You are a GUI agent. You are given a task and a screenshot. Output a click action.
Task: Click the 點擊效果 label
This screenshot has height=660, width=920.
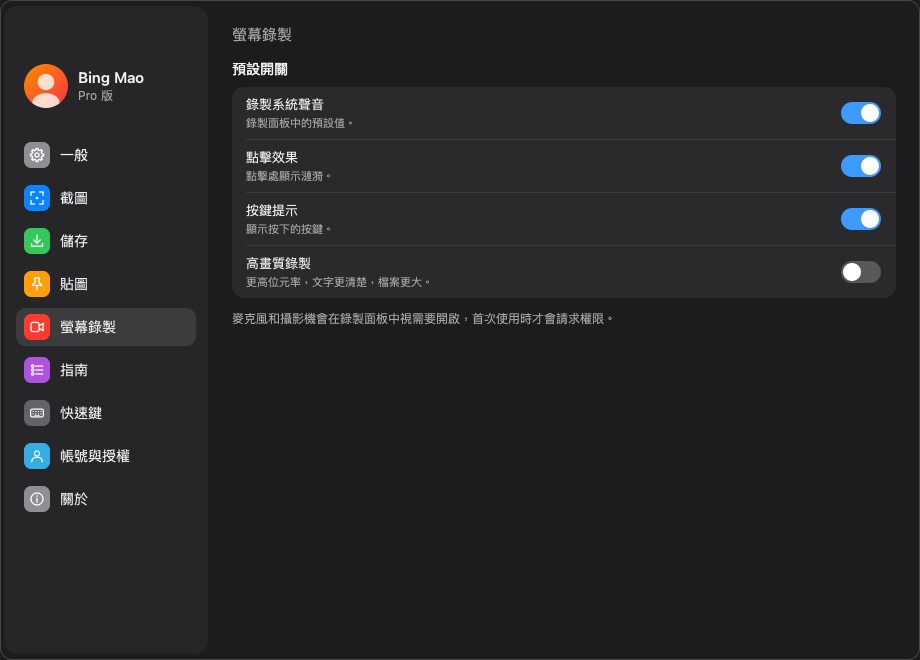tap(272, 157)
